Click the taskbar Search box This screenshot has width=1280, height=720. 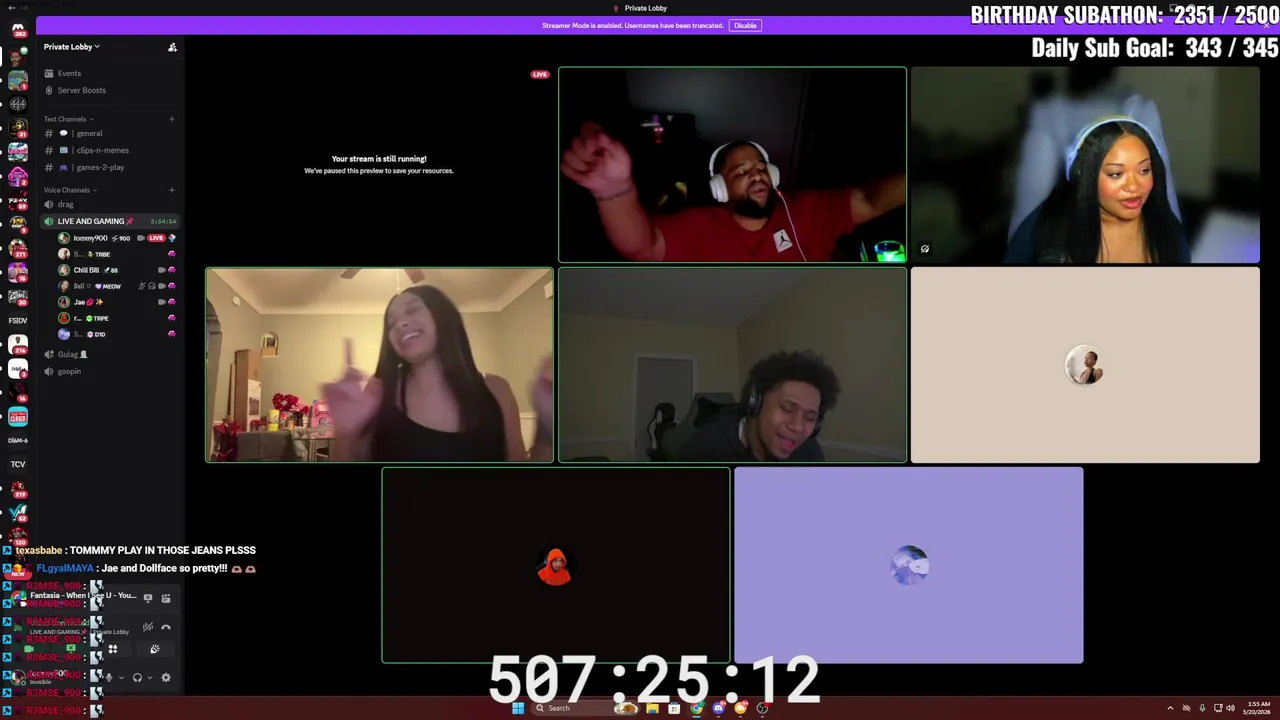585,708
